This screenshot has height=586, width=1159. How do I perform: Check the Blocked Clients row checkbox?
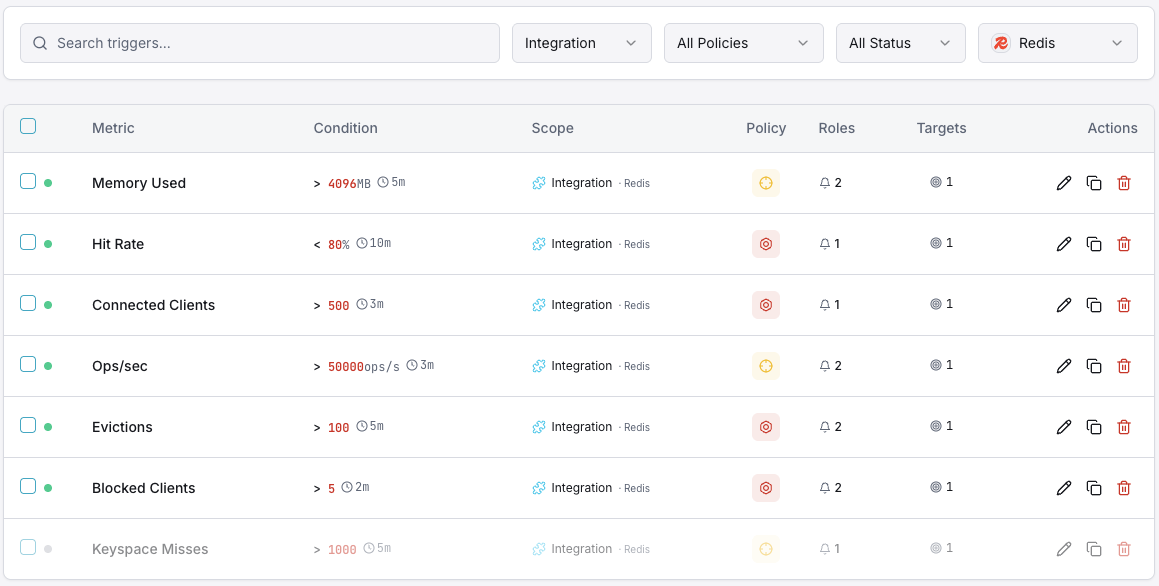(28, 486)
